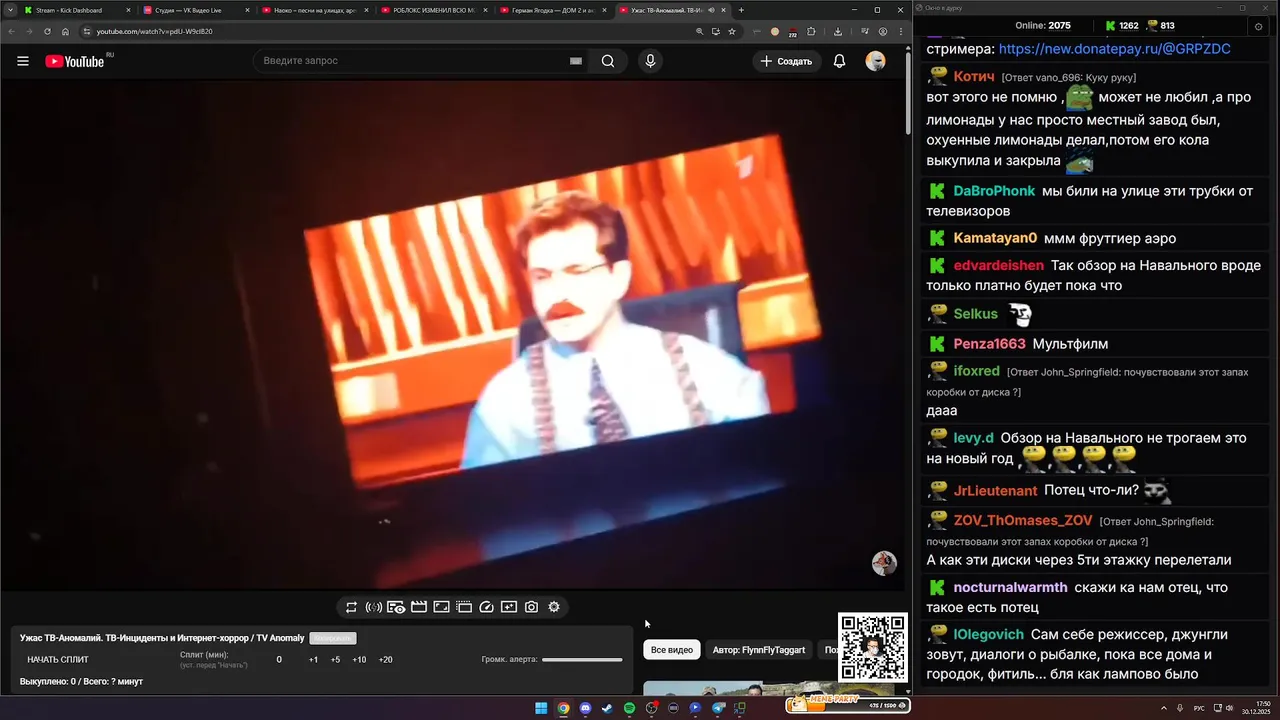Click username nocturnalwarmth in chat

(x=1010, y=587)
